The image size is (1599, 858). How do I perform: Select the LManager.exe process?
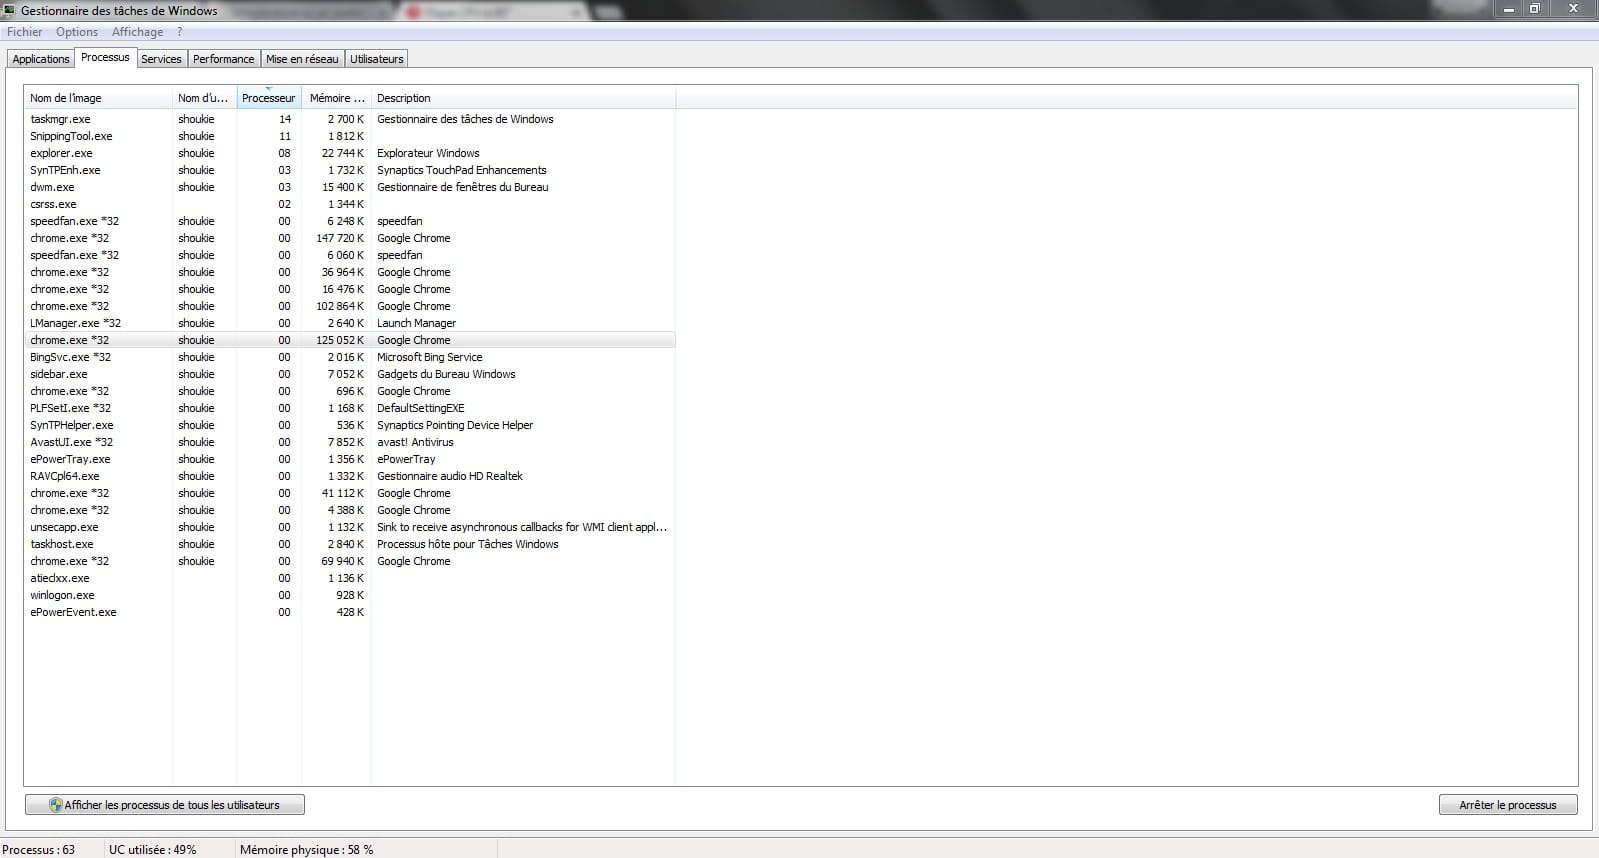point(350,323)
